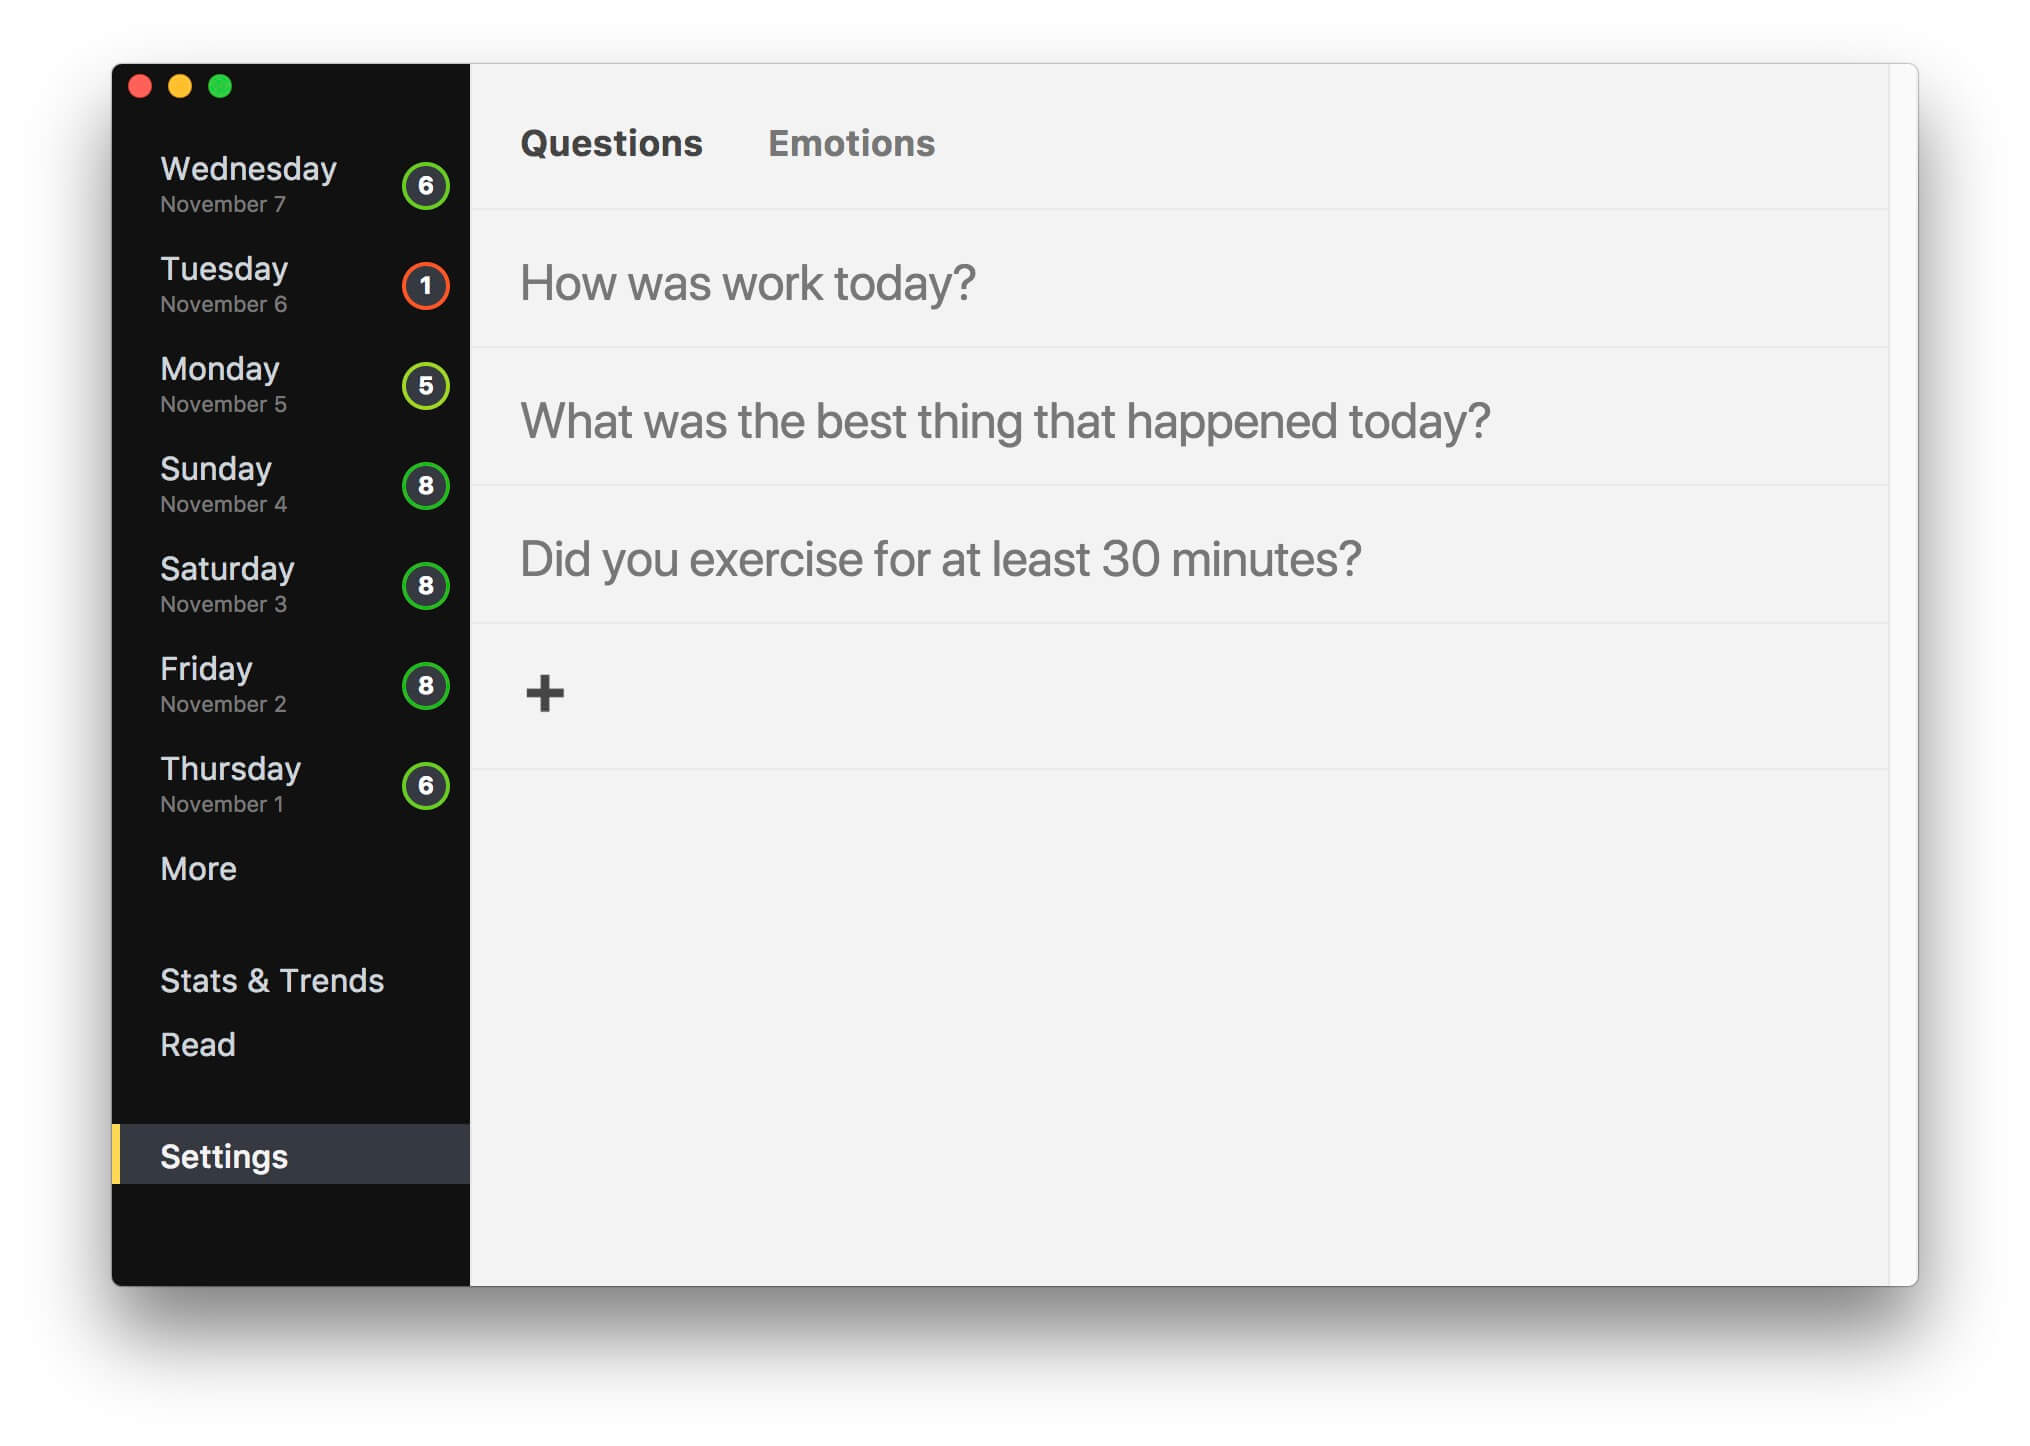This screenshot has height=1446, width=2030.
Task: Select the 'best thing that happened today' question
Action: [x=1004, y=421]
